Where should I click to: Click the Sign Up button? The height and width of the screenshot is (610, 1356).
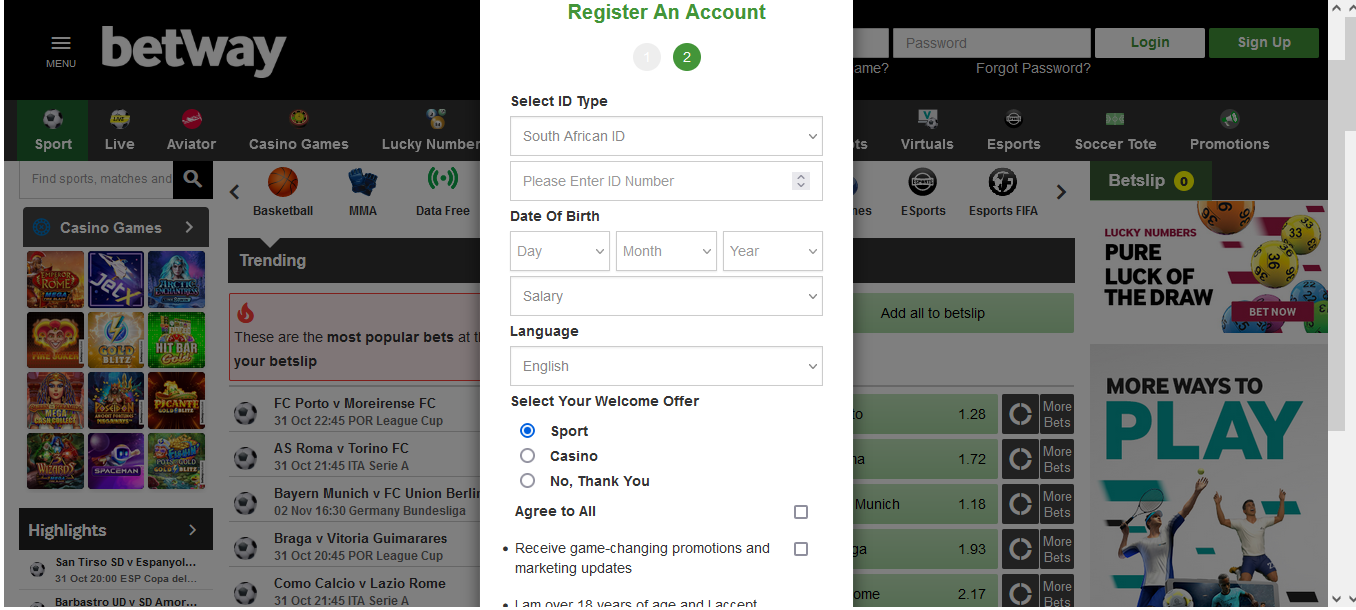[1263, 42]
